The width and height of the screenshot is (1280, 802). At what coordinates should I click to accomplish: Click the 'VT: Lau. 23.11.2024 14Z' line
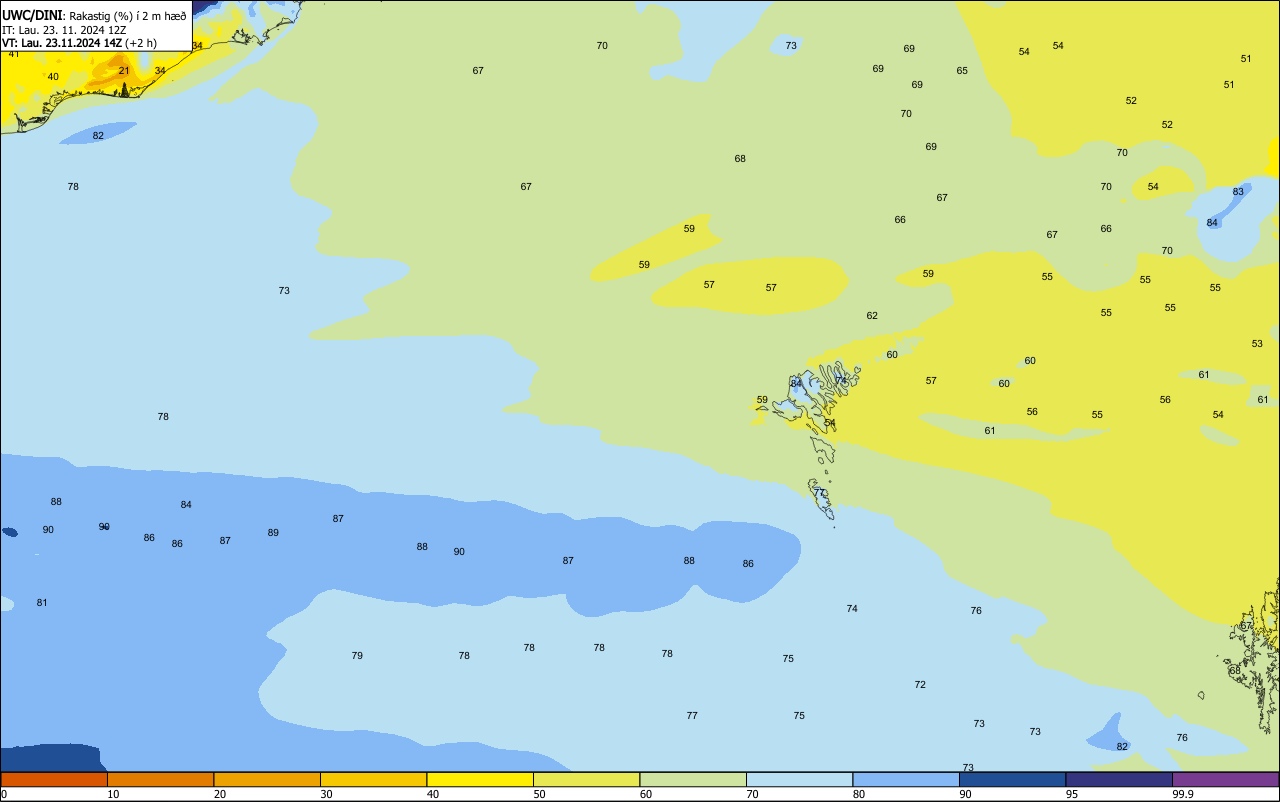pyautogui.click(x=61, y=43)
